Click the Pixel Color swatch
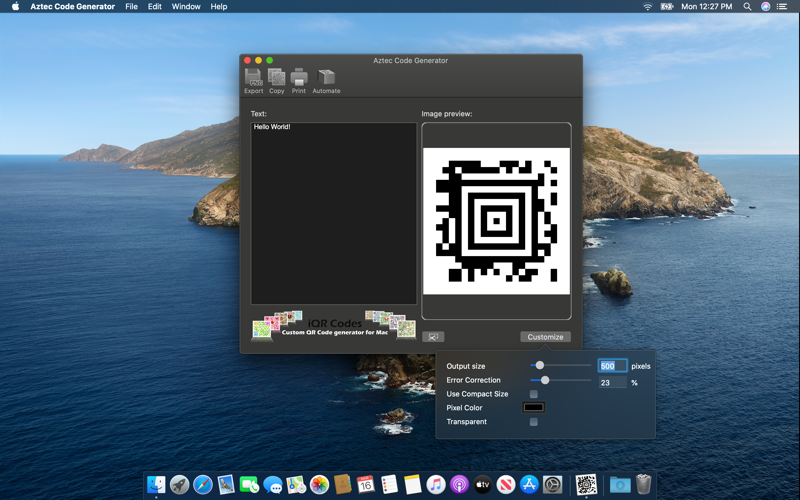Screen dimensions: 800x500 (534, 408)
